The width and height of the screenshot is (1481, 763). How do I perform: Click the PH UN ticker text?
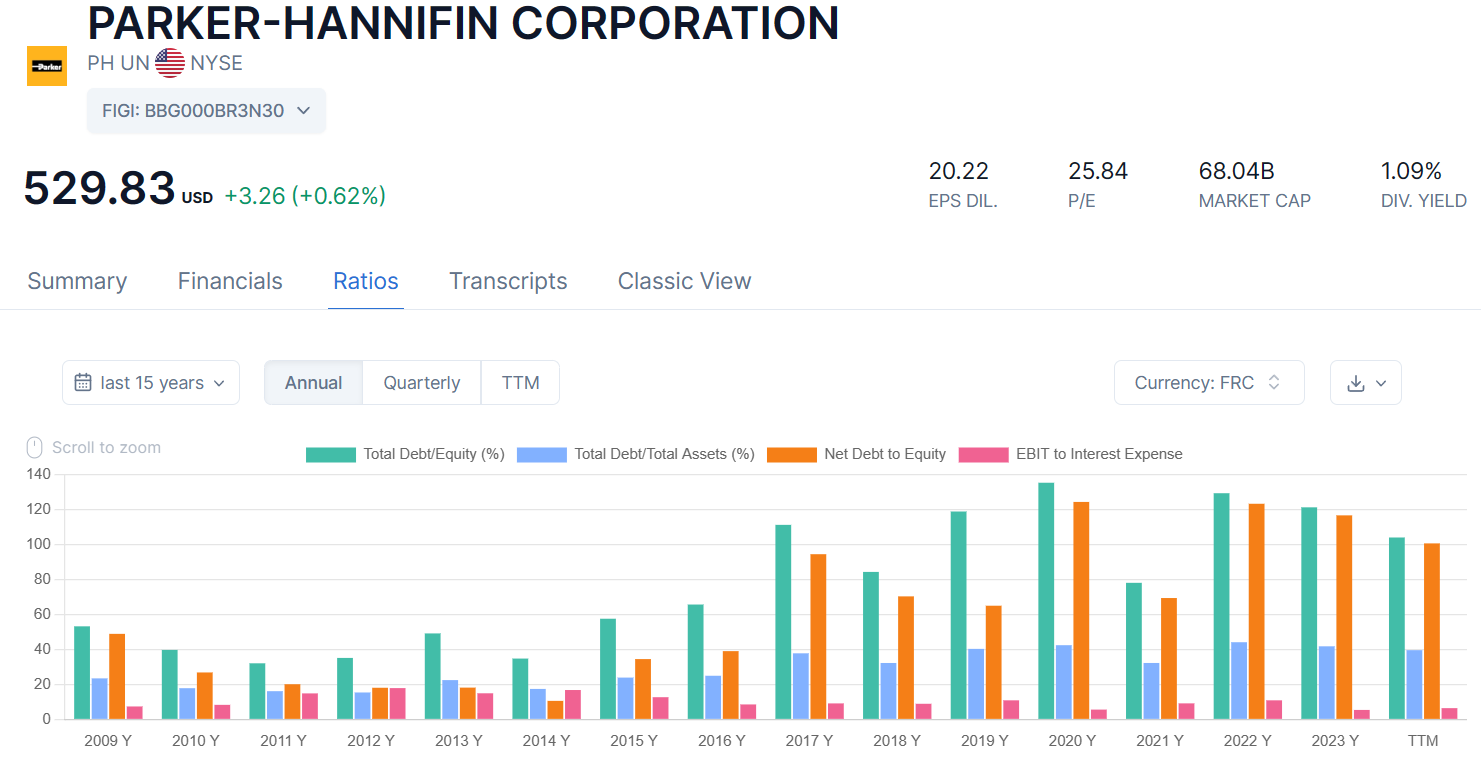point(118,63)
